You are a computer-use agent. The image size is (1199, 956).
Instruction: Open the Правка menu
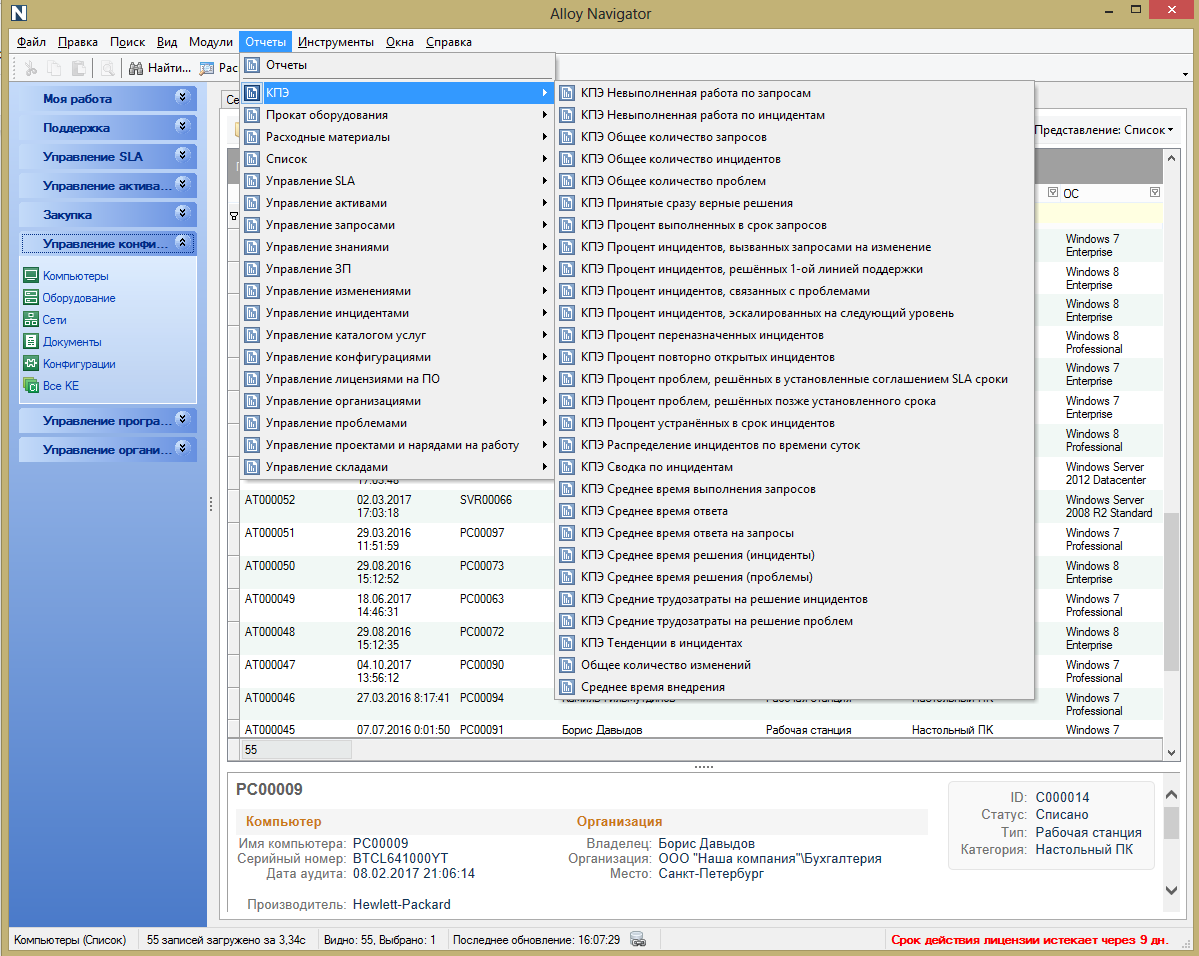77,42
